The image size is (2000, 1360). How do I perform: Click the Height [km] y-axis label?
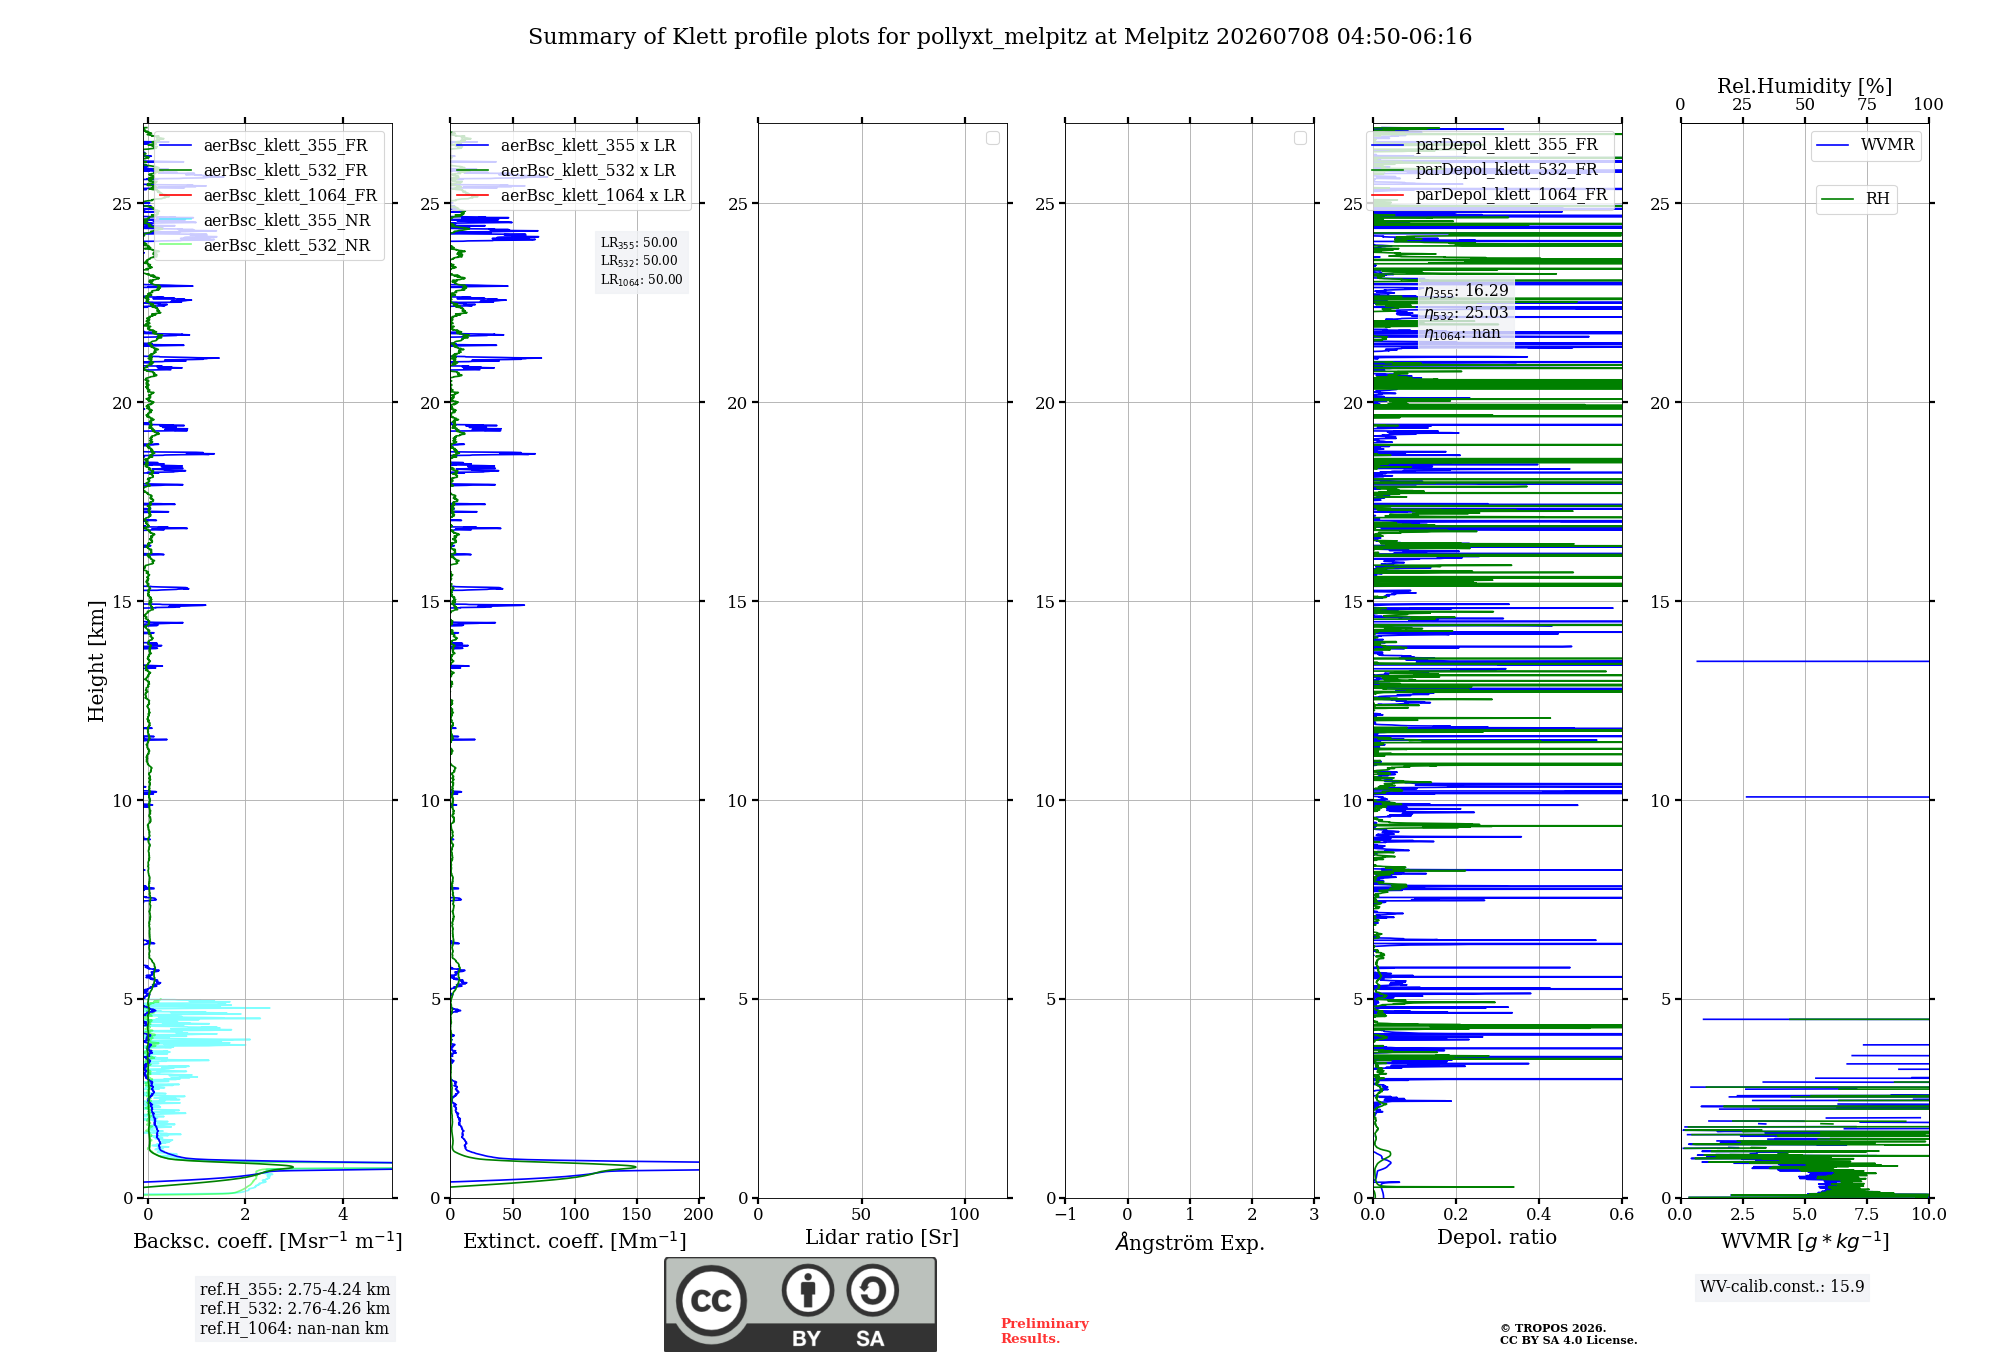coord(96,661)
